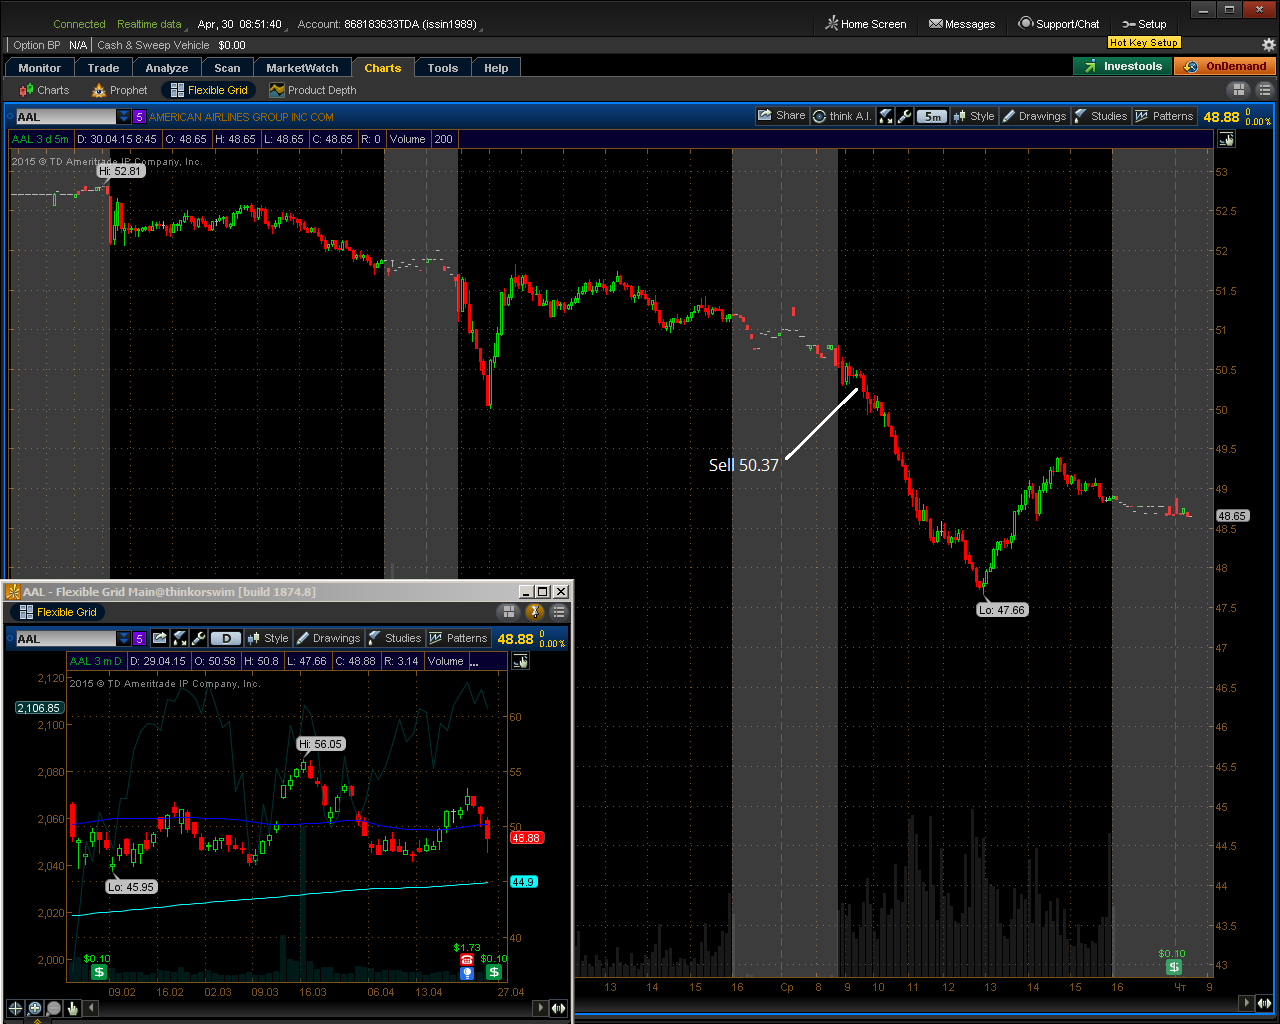Open Messages

tap(962, 24)
